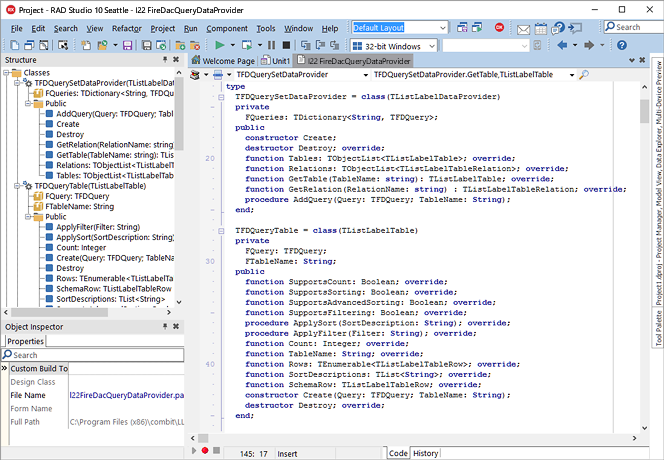Collapse the Classes tree node
This screenshot has height=460, width=664.
click(6, 73)
